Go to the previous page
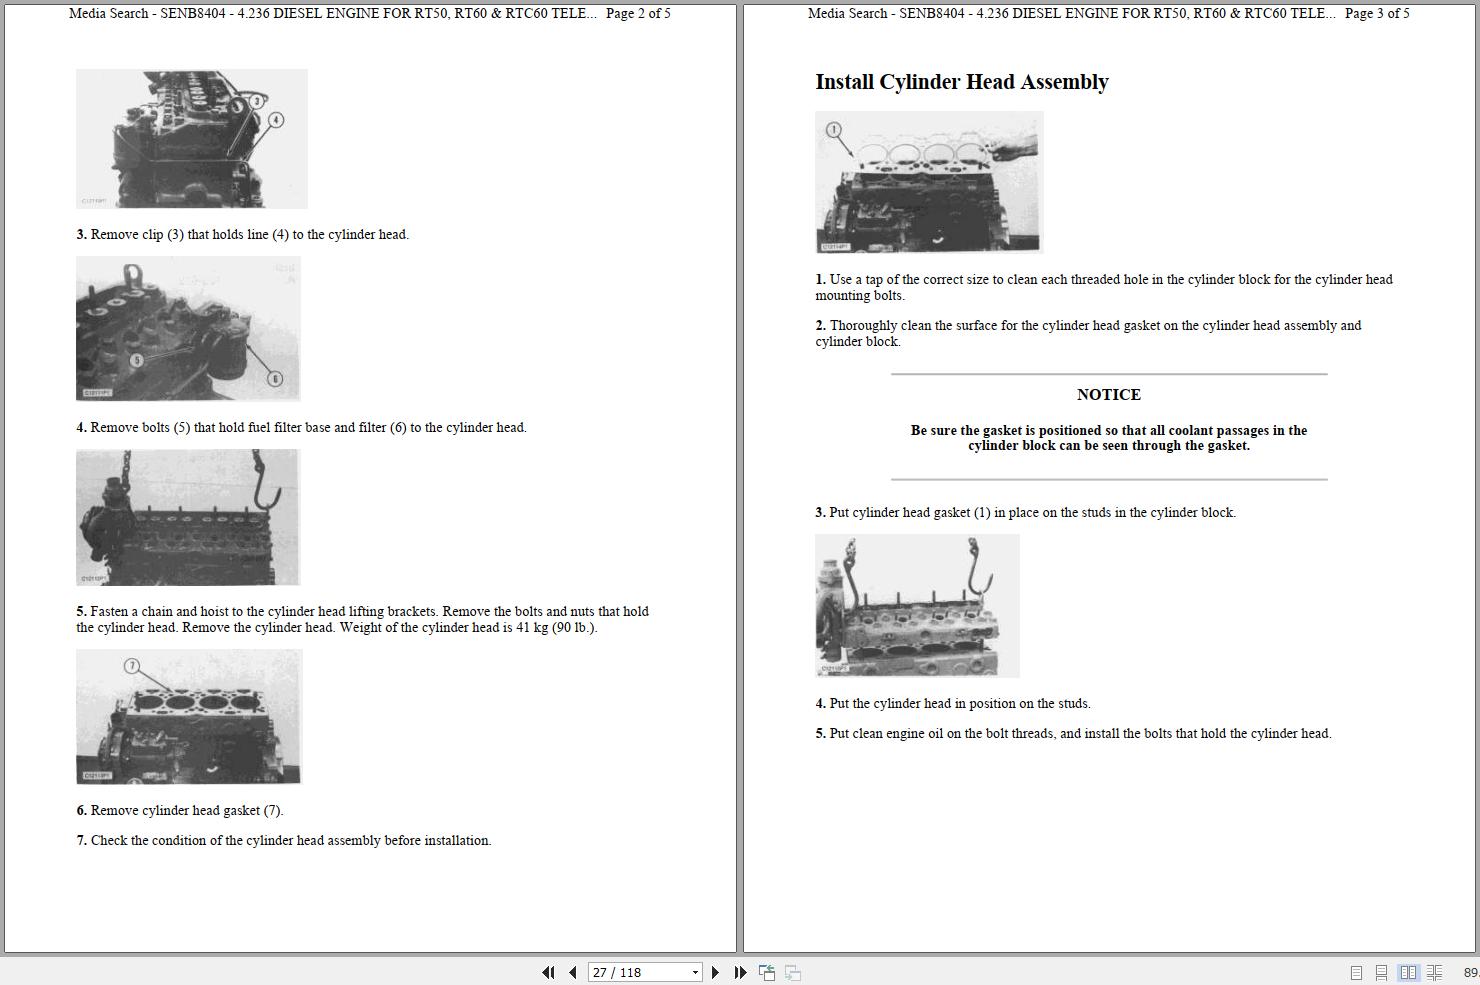The image size is (1480, 985). [x=572, y=972]
